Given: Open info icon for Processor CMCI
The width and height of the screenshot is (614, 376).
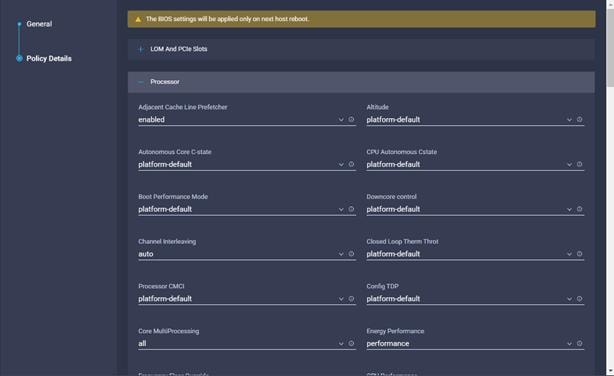Looking at the screenshot, I should click(x=351, y=299).
